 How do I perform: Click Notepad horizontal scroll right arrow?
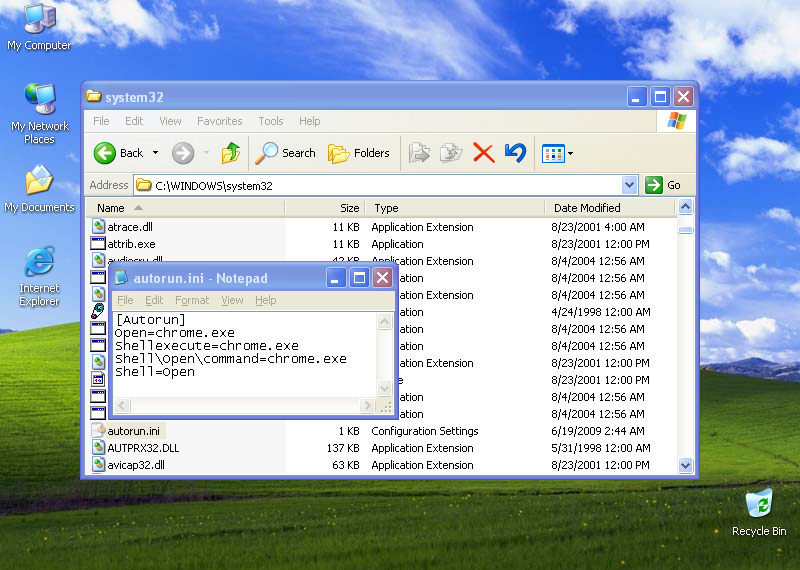(x=366, y=406)
